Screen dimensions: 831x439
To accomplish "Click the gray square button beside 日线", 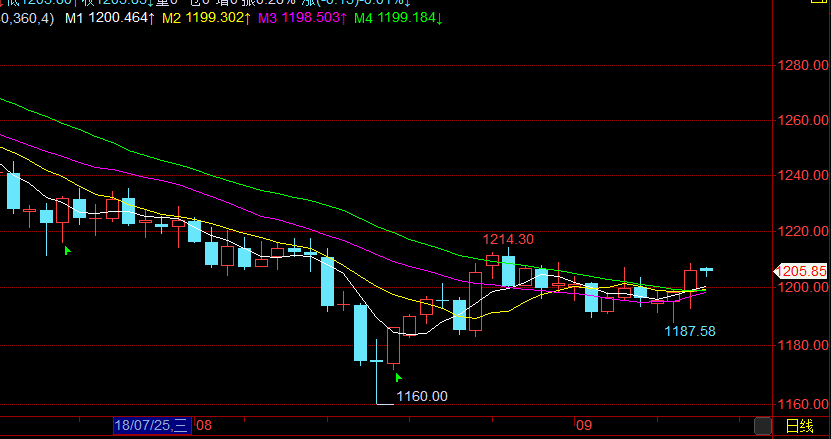I will [763, 426].
